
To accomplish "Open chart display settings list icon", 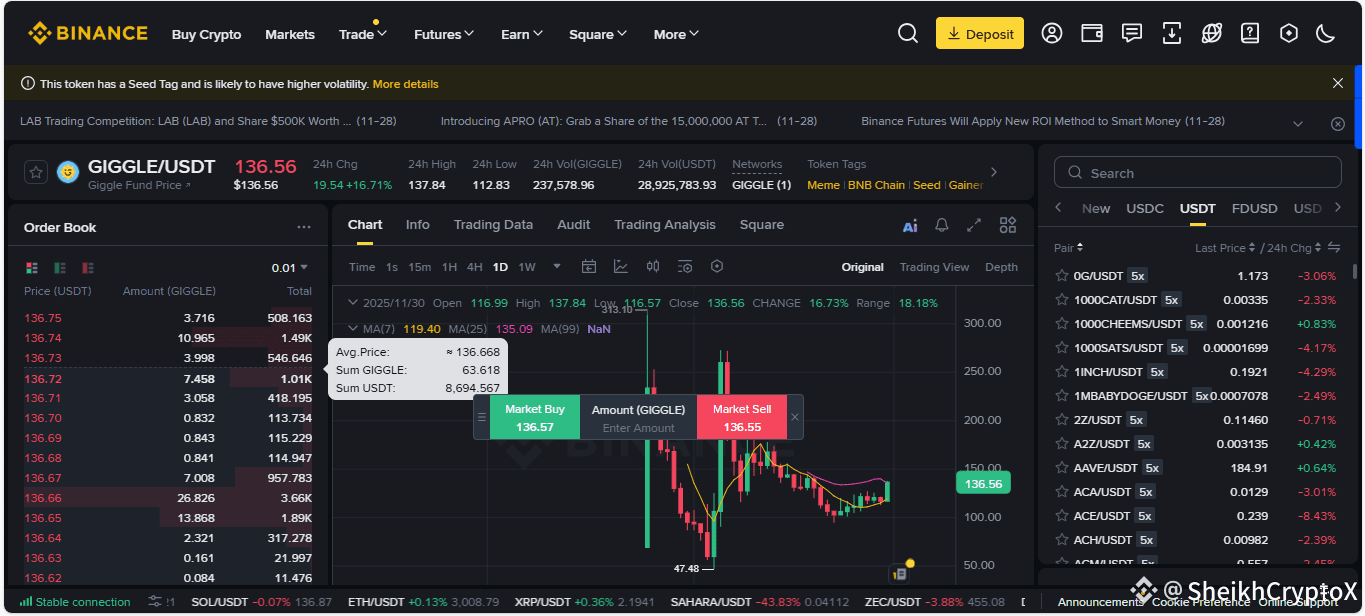I will click(685, 266).
